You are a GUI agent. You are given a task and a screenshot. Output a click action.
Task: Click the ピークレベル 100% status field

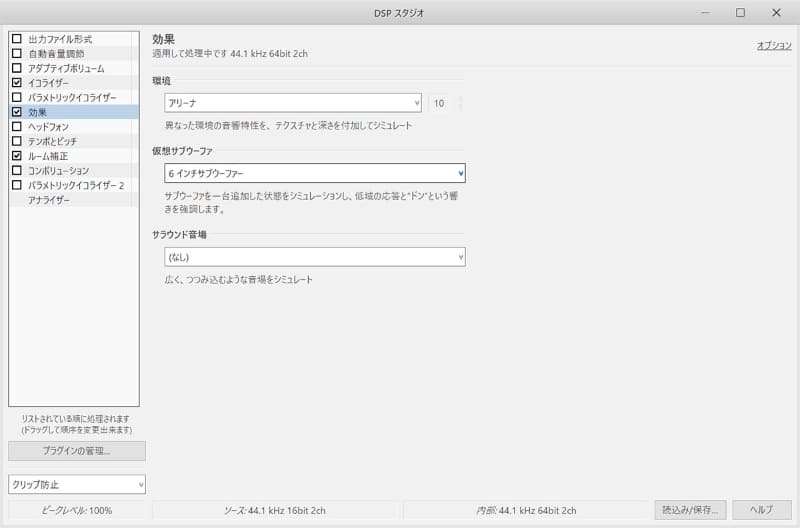click(x=77, y=510)
